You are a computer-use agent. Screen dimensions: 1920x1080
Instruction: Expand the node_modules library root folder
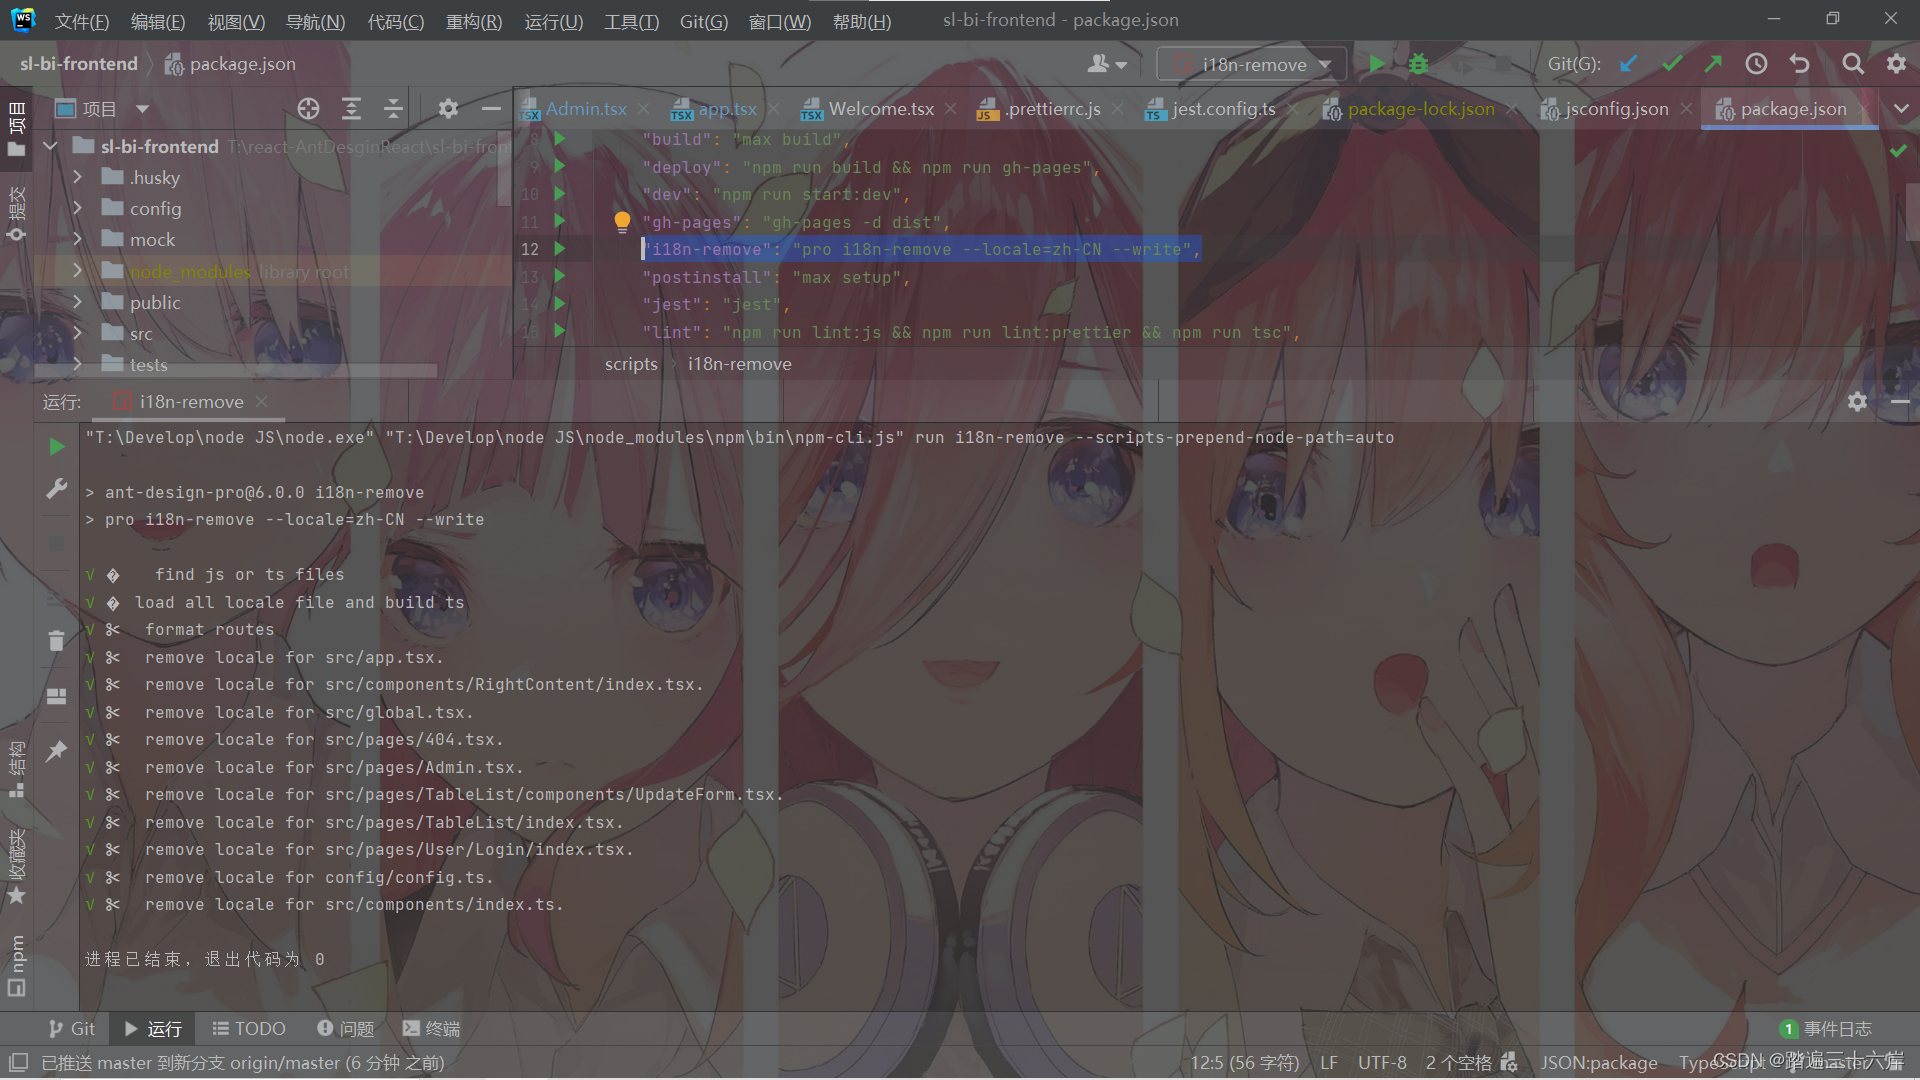(78, 271)
